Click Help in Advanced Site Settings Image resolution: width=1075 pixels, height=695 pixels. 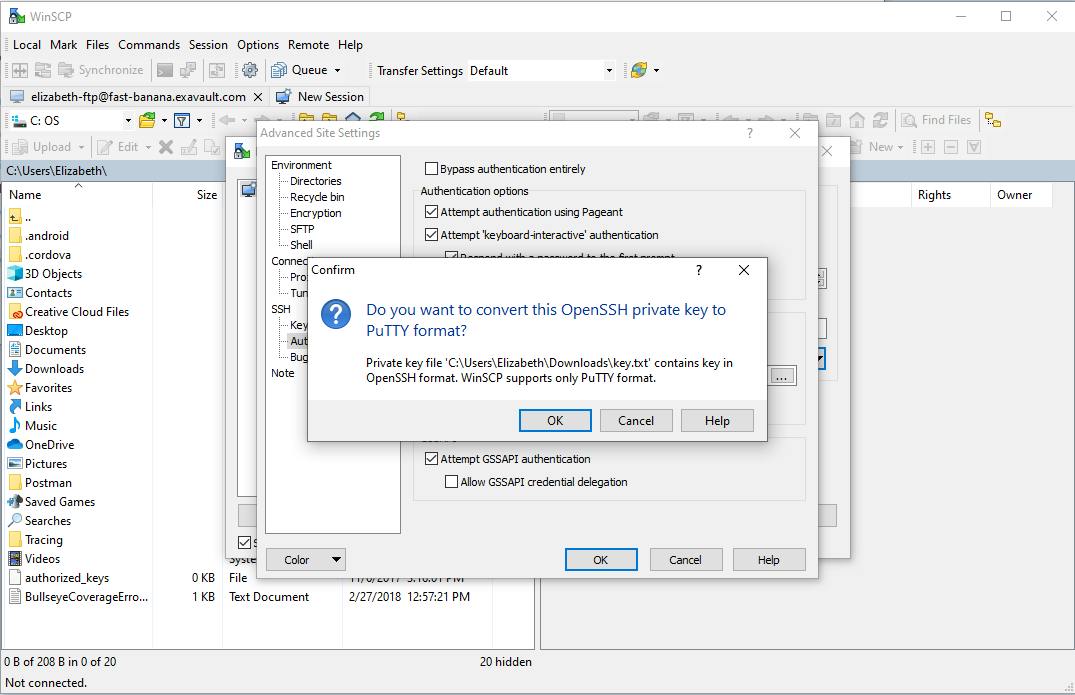(769, 559)
